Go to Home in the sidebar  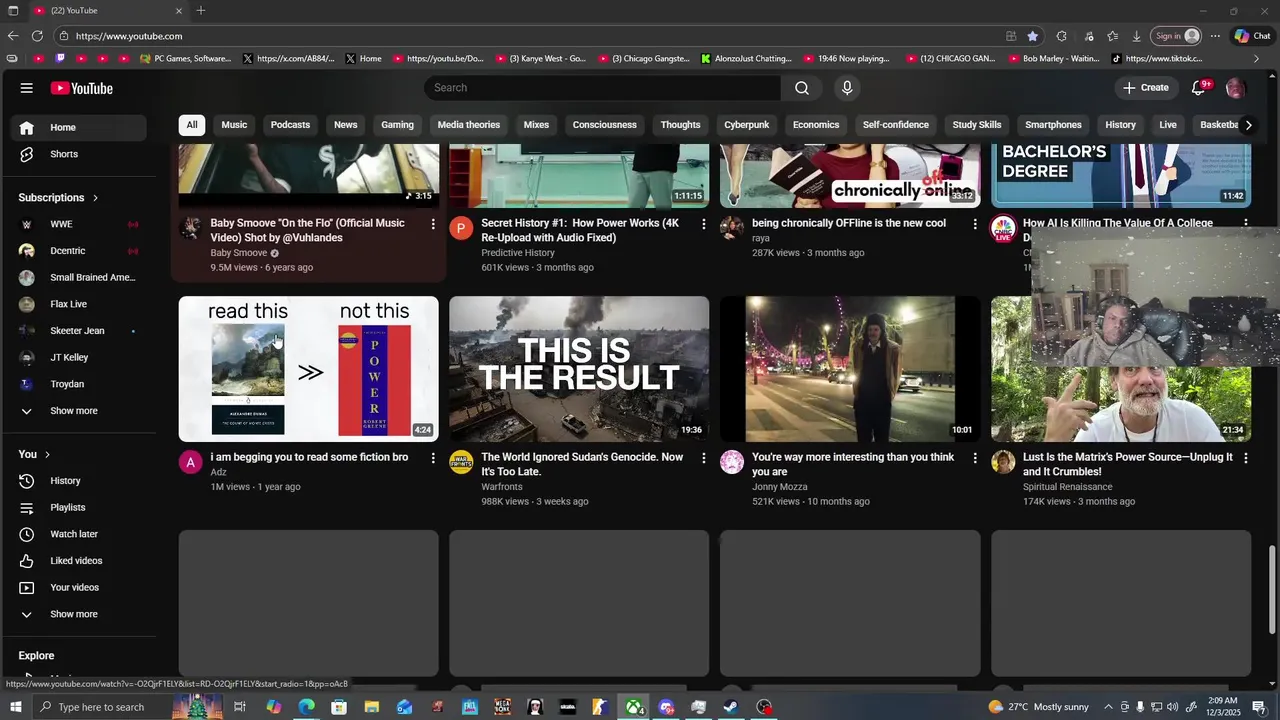(x=78, y=127)
